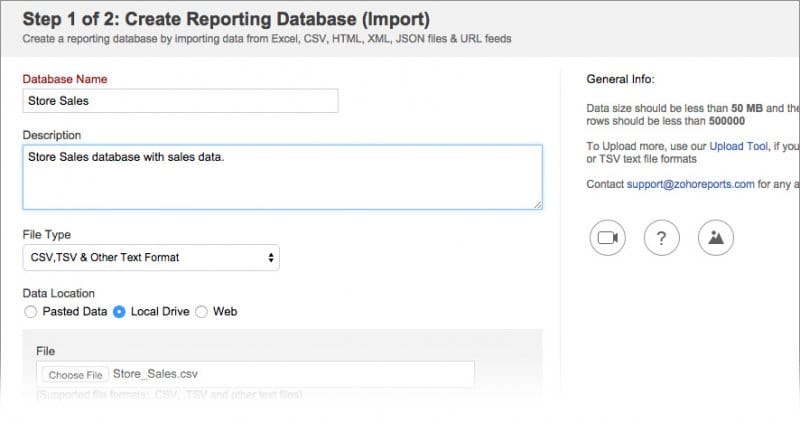This screenshot has height=423, width=800.
Task: Click the Description label above the text area
Action: [52, 135]
